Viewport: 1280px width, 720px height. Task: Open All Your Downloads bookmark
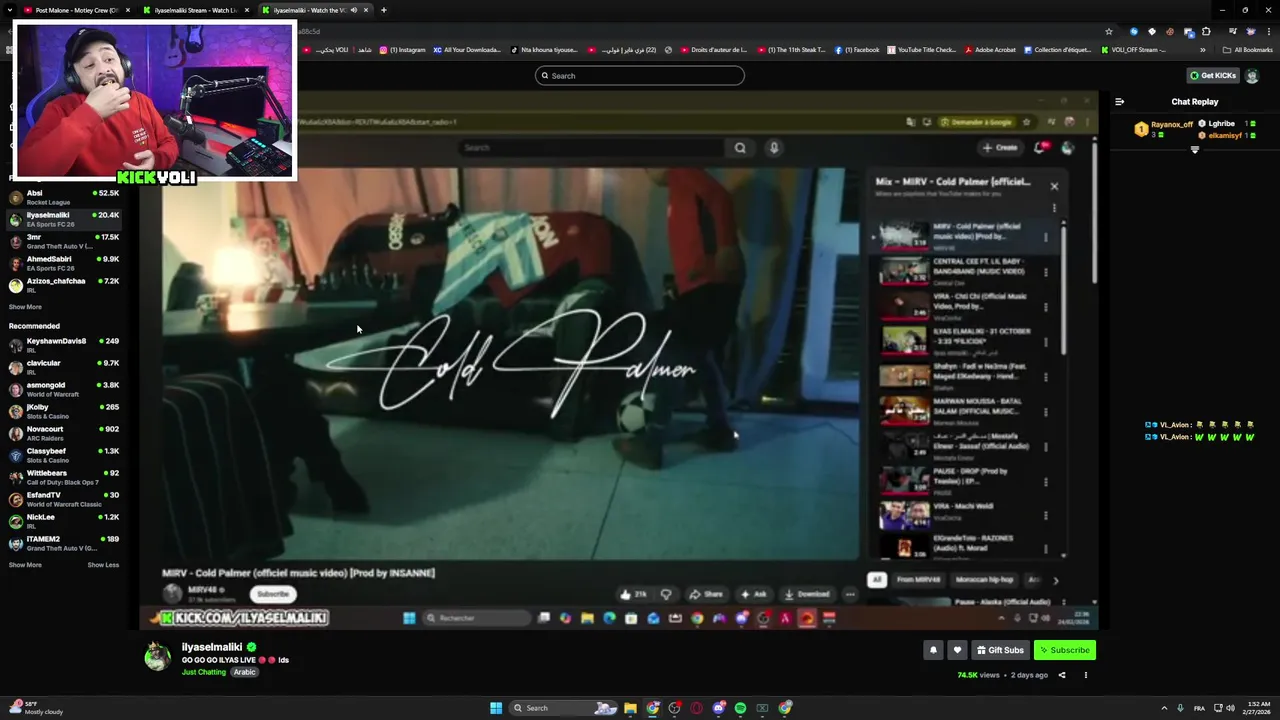468,50
